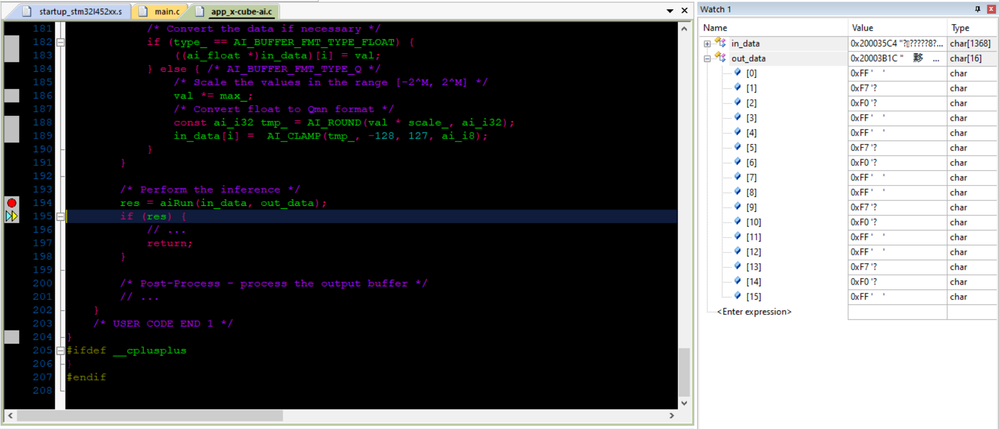Expand the in_data variable node

(707, 44)
